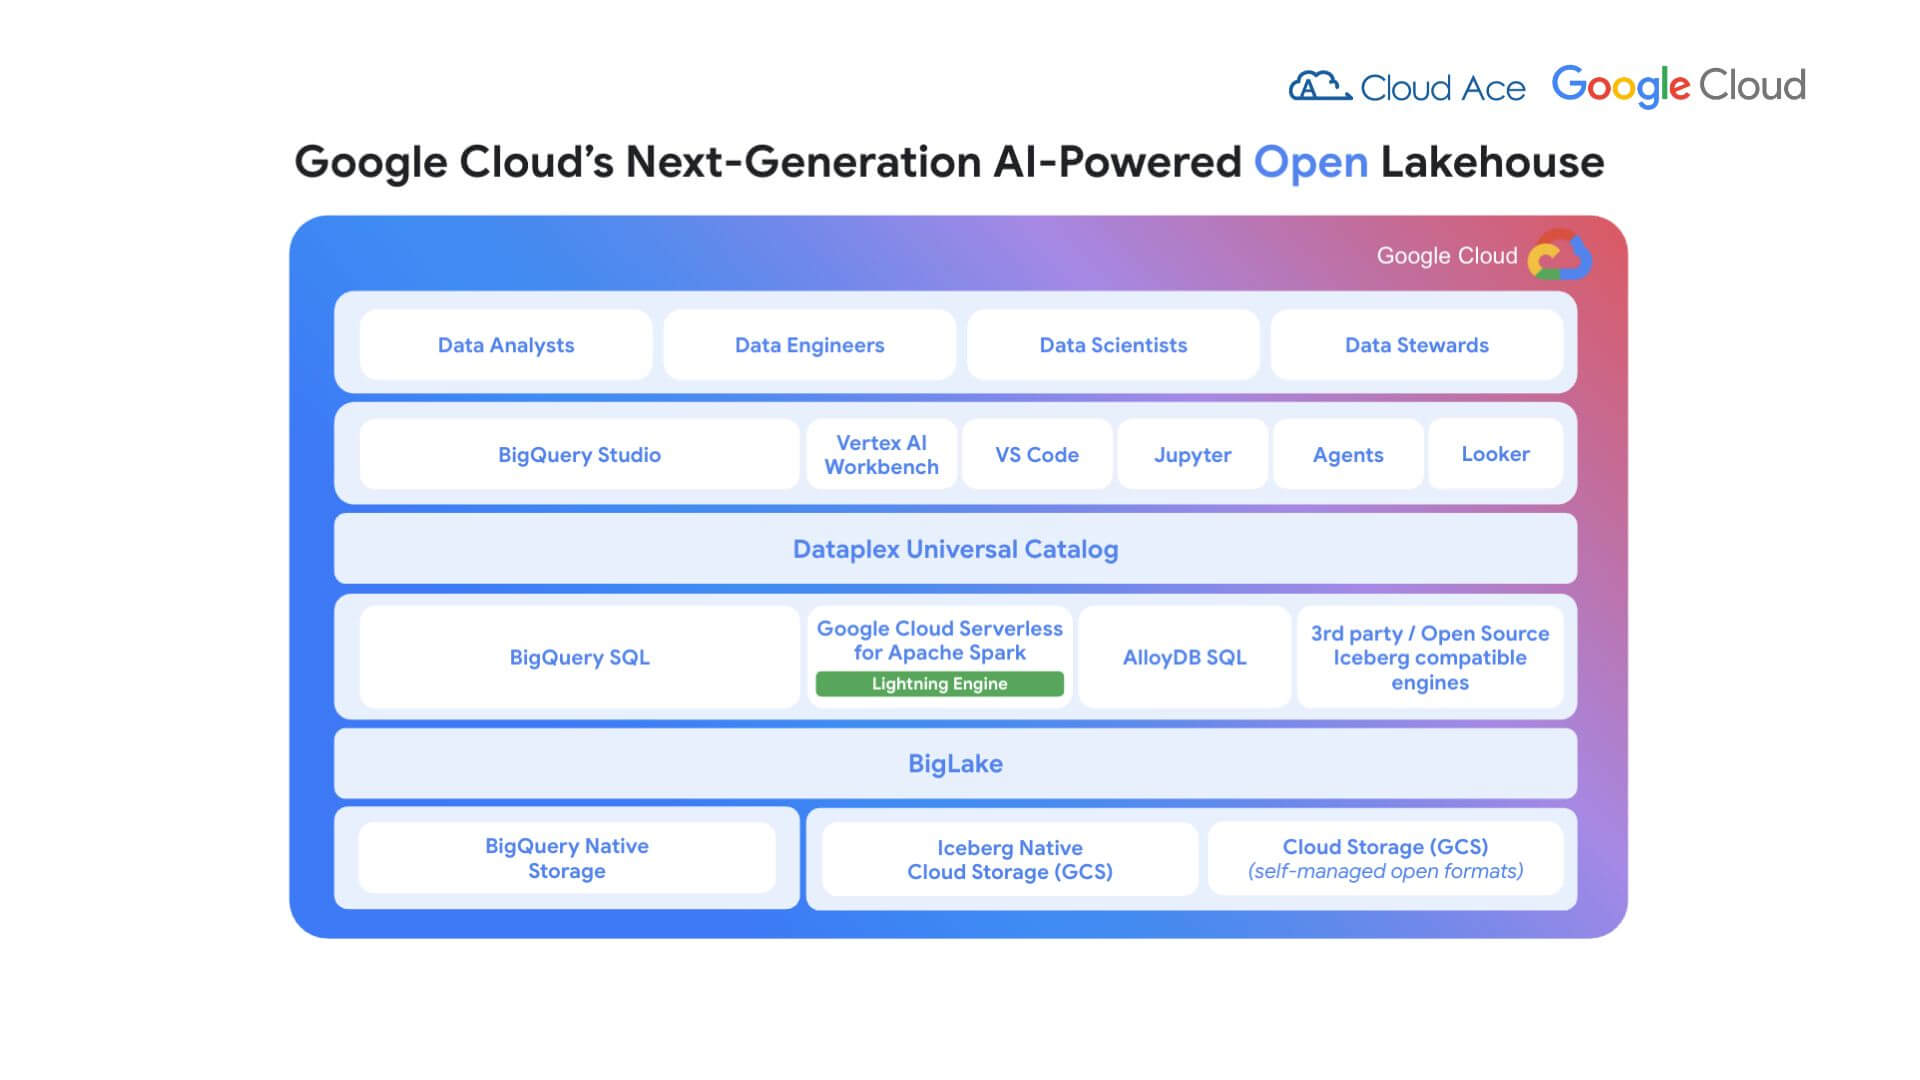Click the white Google Cloud label inside diagram
1920x1080 pixels.
1447,256
